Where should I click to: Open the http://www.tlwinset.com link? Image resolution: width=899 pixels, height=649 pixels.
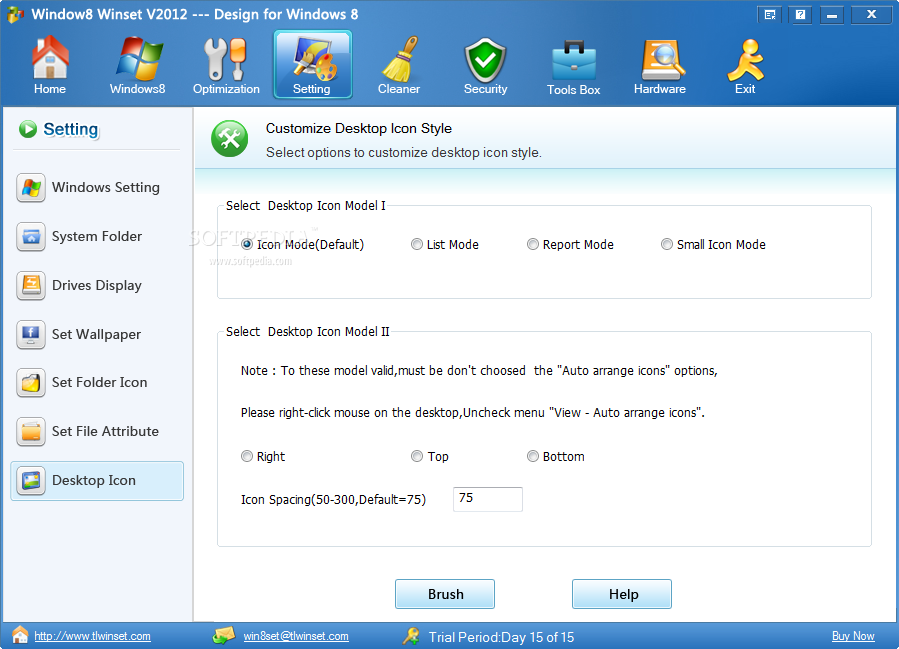click(92, 636)
